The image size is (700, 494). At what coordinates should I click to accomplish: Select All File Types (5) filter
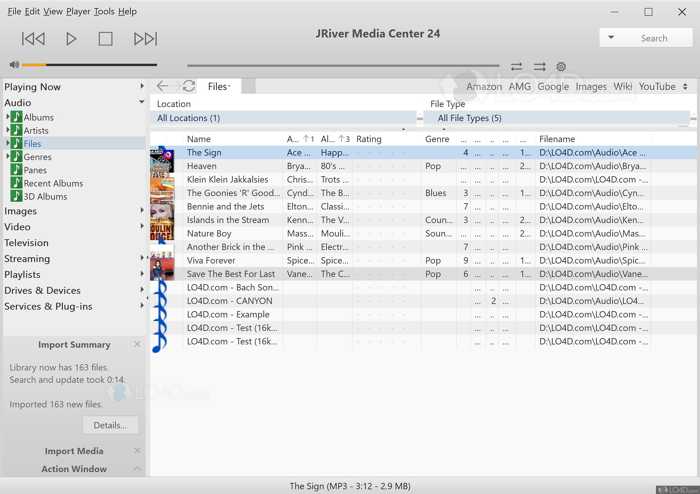[x=557, y=118]
